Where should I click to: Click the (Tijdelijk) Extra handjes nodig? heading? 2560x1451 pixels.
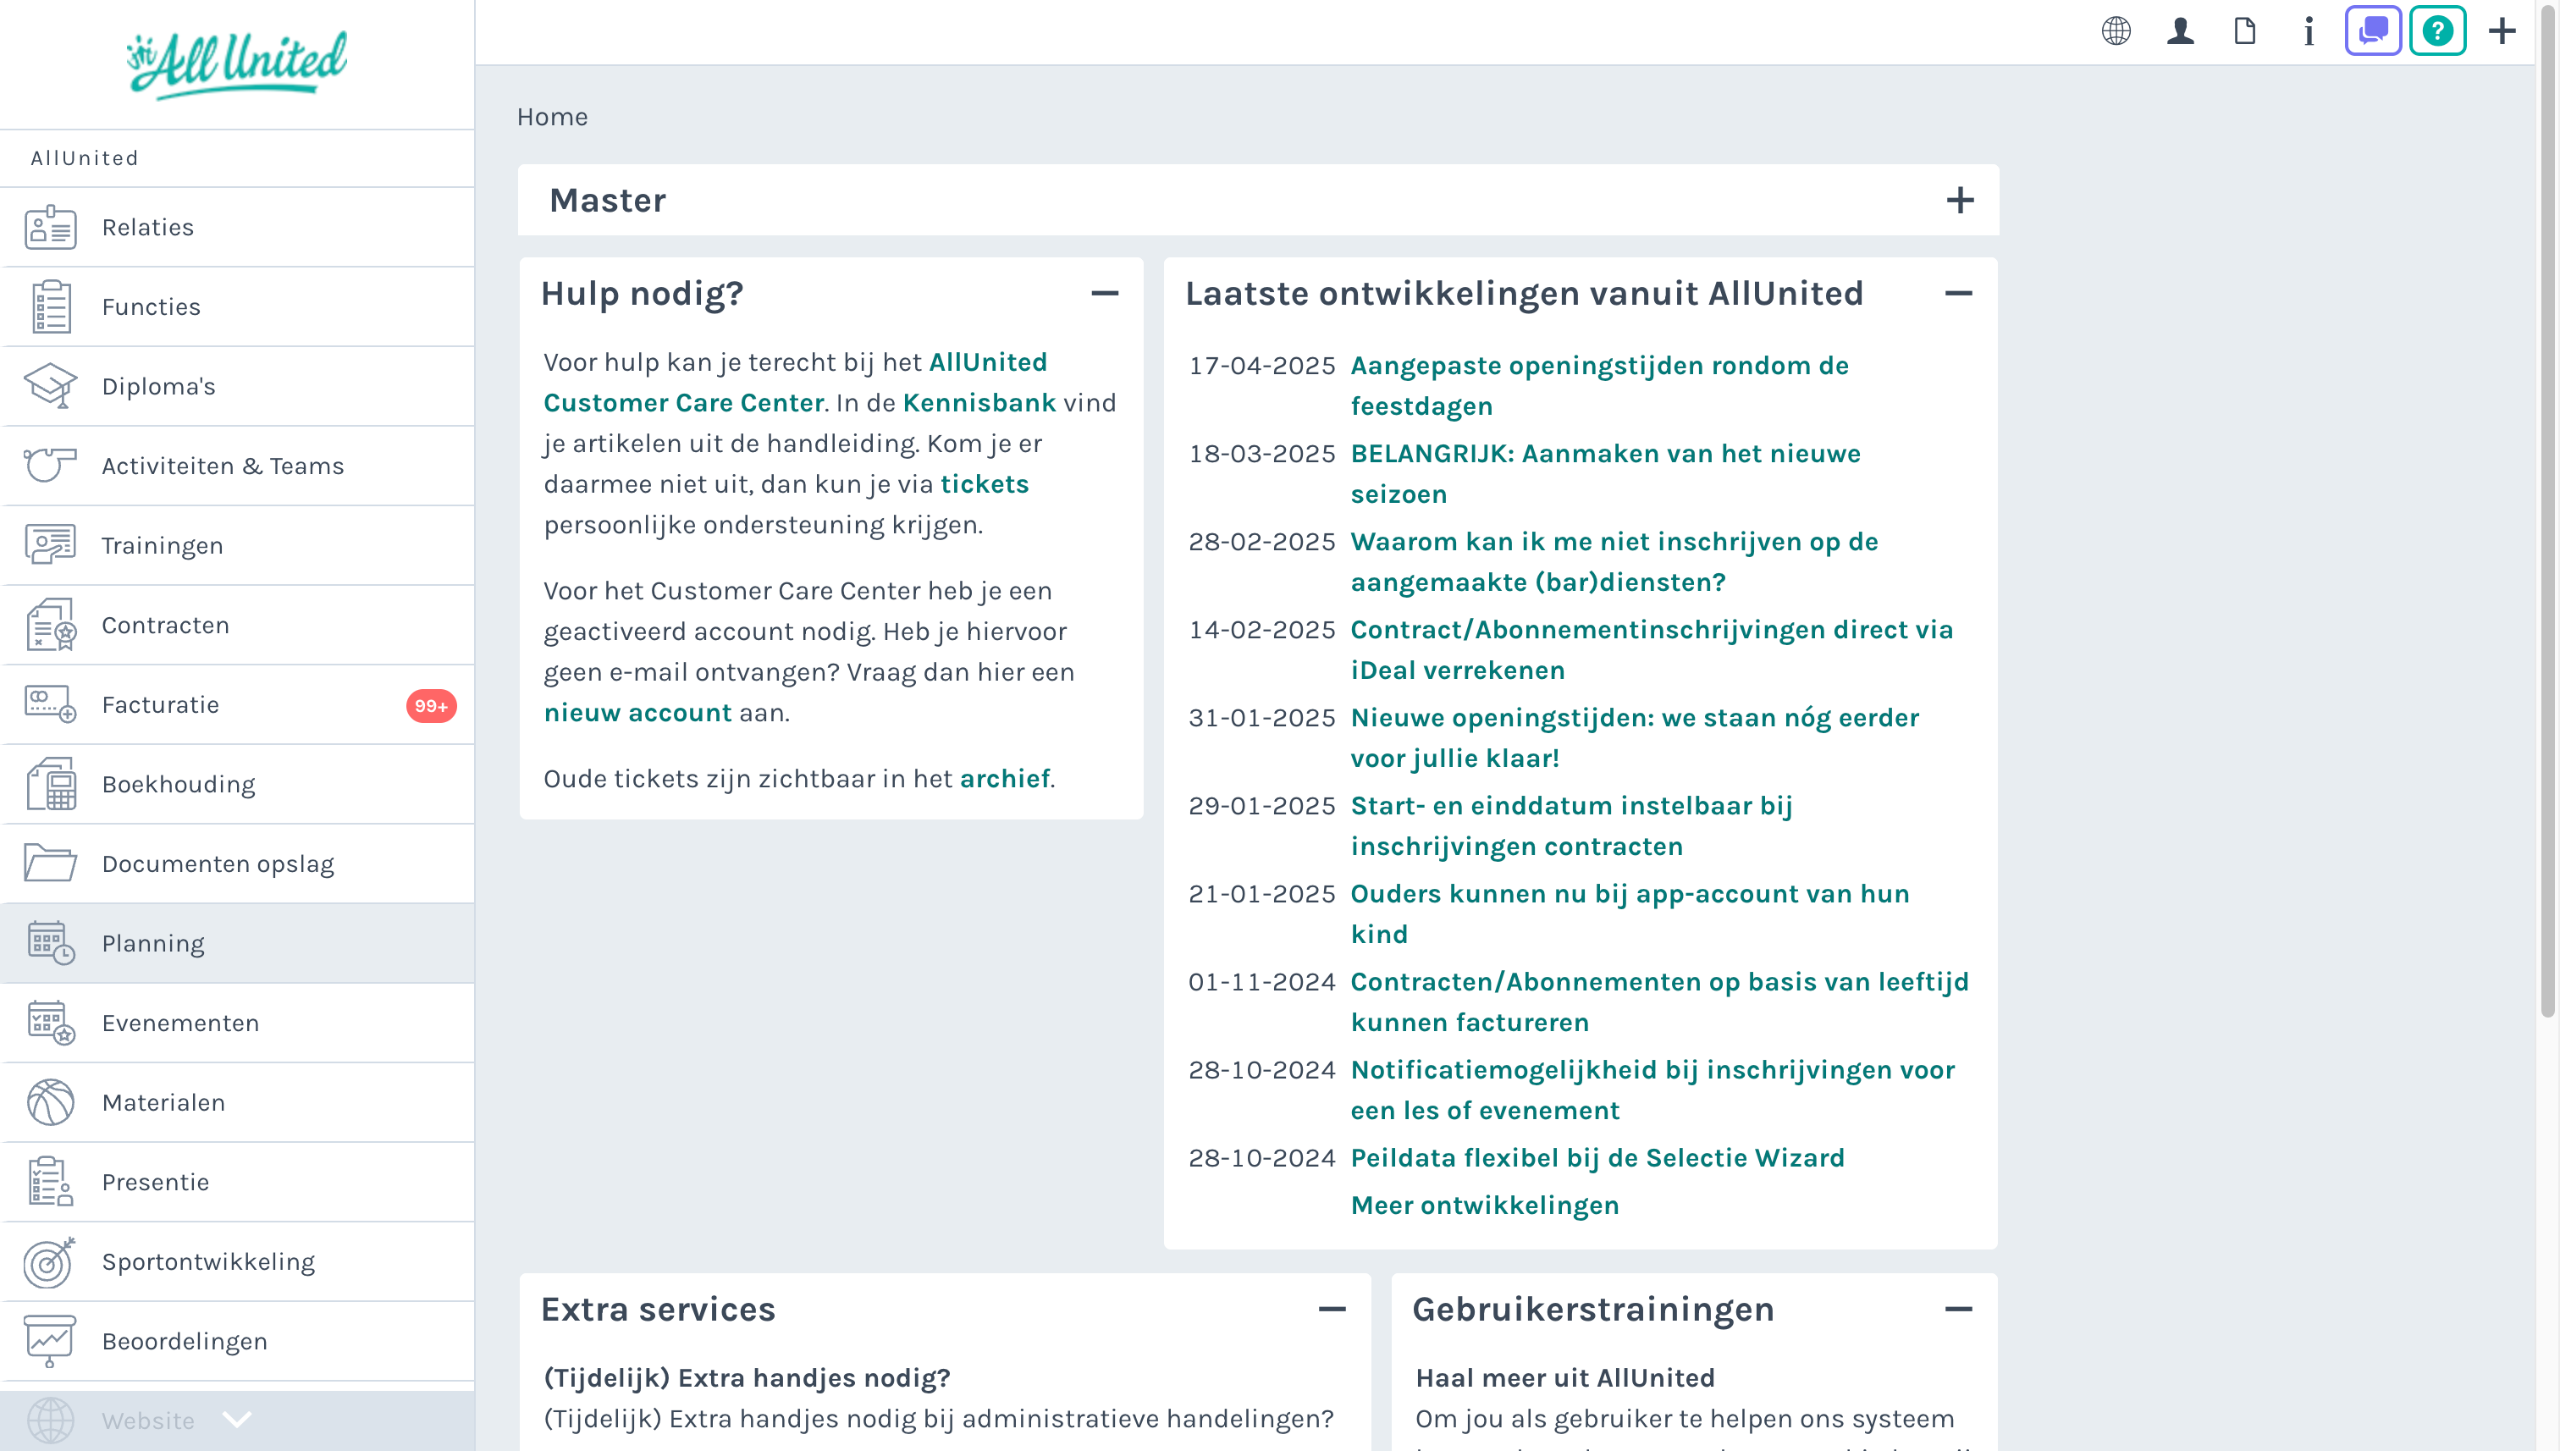(x=747, y=1378)
